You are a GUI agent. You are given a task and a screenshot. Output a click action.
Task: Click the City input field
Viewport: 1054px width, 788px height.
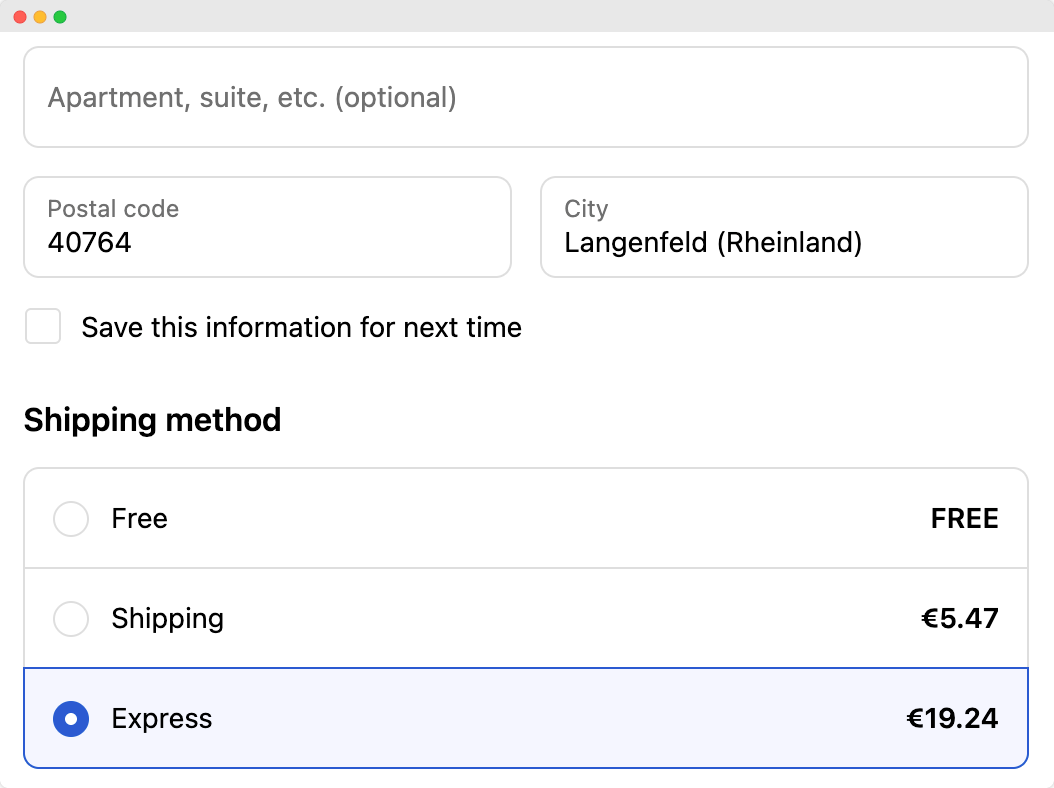(x=784, y=228)
